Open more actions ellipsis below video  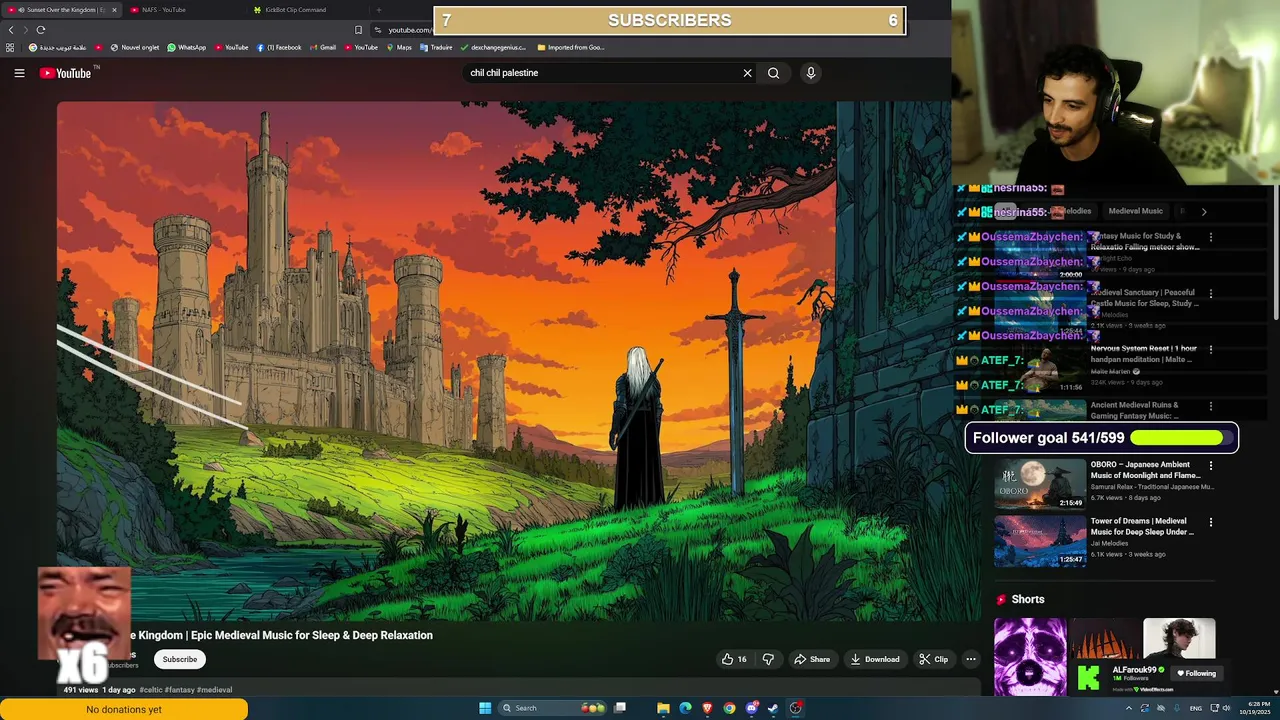coord(970,659)
